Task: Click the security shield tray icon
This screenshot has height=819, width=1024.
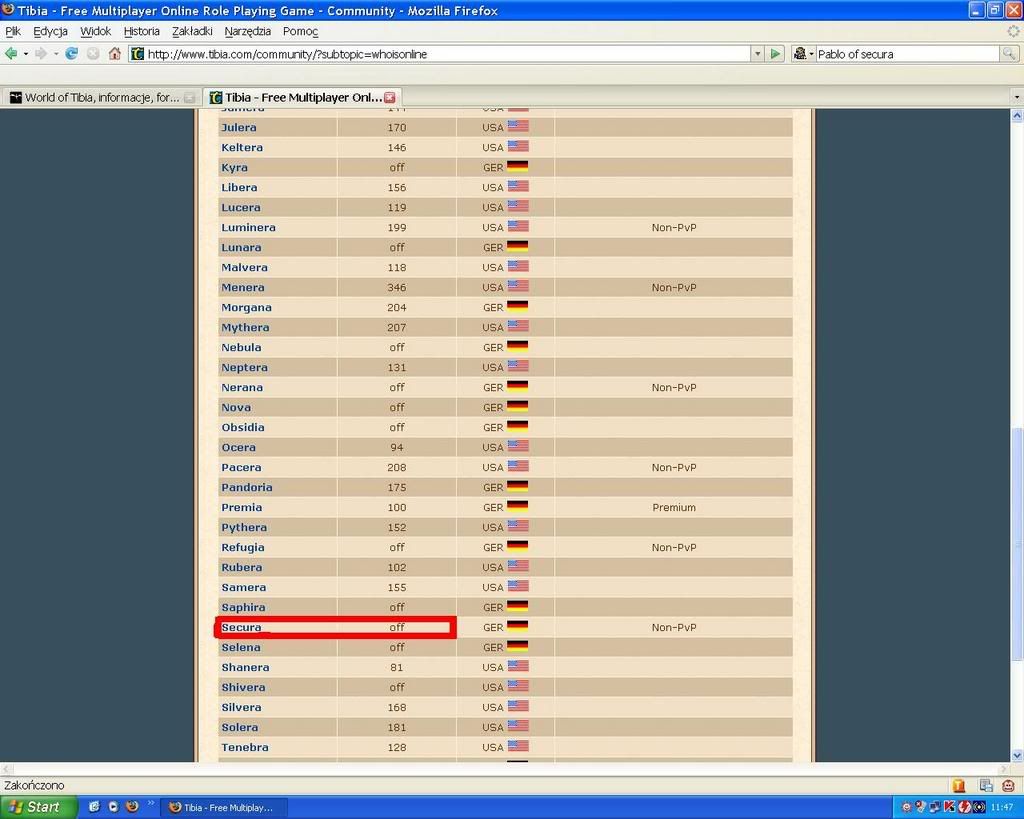Action: coord(920,807)
